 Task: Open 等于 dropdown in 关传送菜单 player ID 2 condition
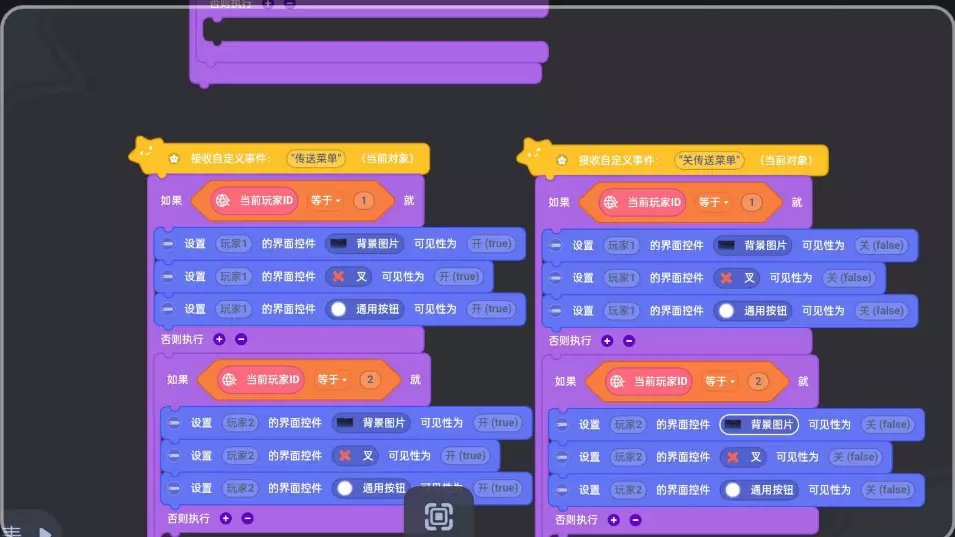pyautogui.click(x=719, y=381)
